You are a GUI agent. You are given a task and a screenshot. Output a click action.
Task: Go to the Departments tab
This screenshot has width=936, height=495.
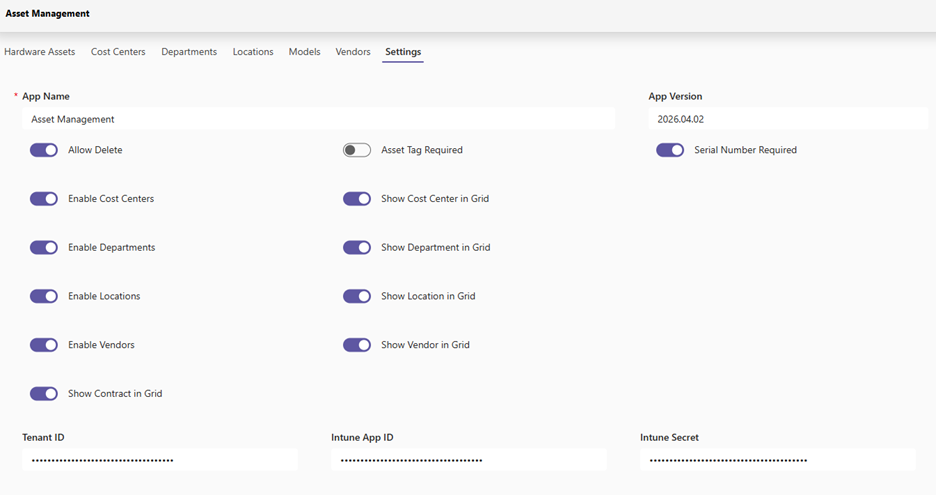(189, 52)
